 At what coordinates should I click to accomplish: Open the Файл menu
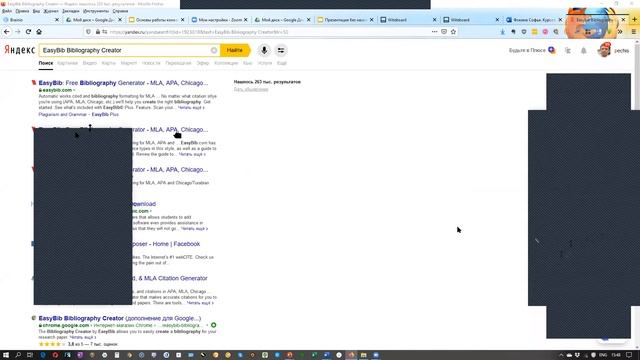tap(7, 11)
